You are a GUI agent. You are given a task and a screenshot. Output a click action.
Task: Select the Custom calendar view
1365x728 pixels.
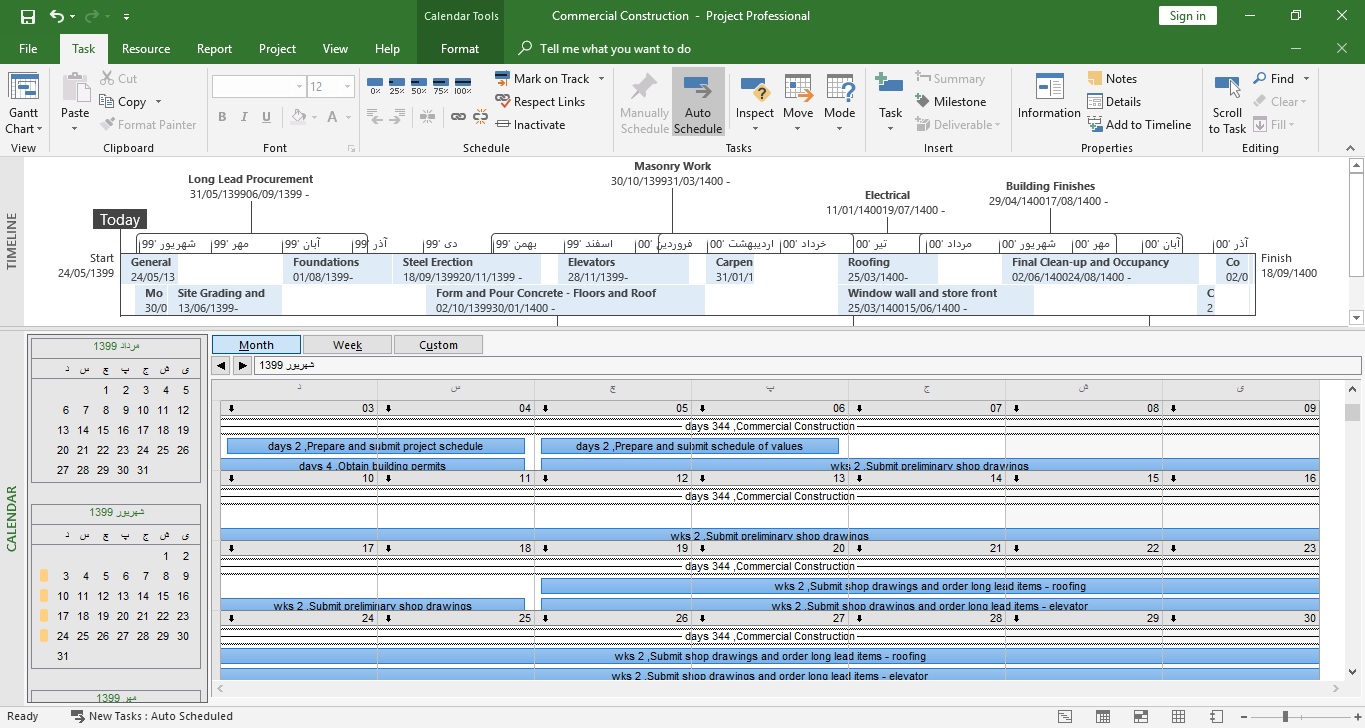pos(438,345)
